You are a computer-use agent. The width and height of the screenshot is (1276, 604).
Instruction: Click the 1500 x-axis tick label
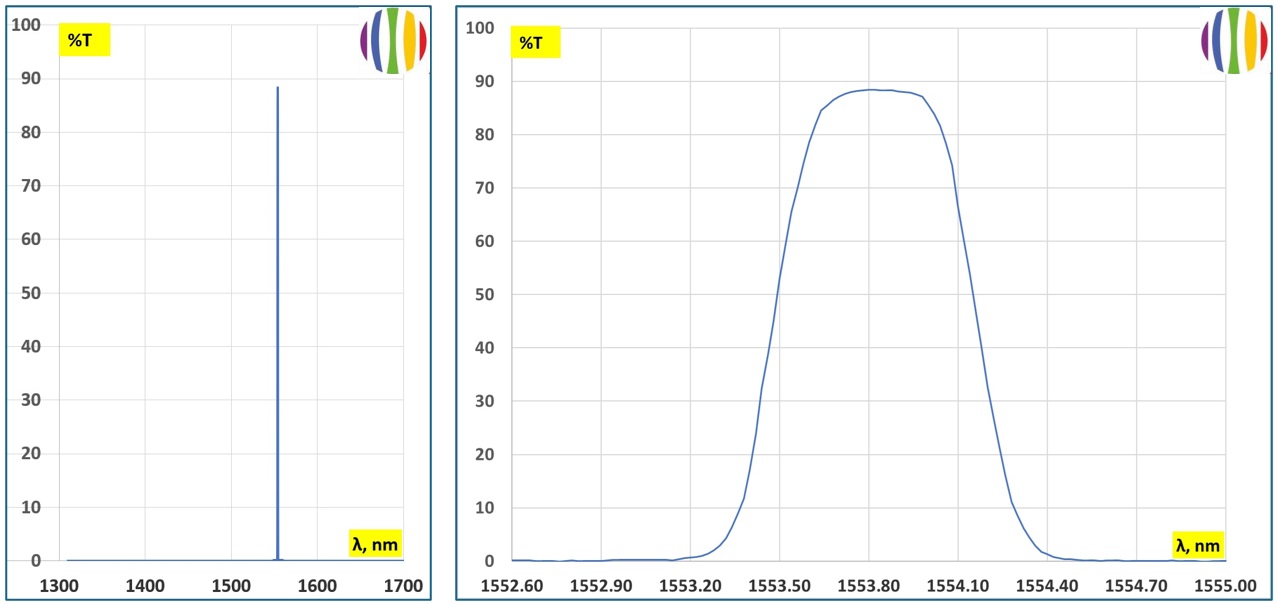point(232,585)
